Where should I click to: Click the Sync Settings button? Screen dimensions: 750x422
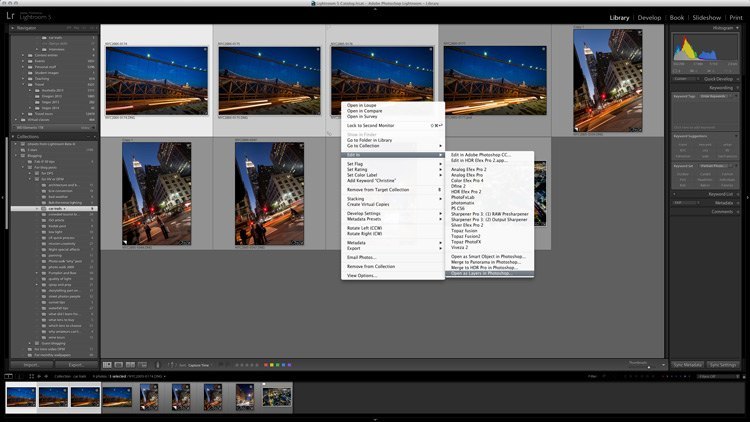point(723,365)
